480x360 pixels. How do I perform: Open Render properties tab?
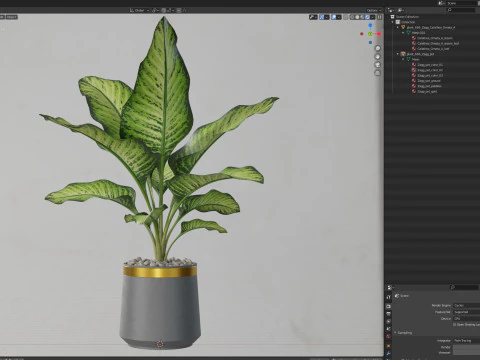(x=388, y=306)
